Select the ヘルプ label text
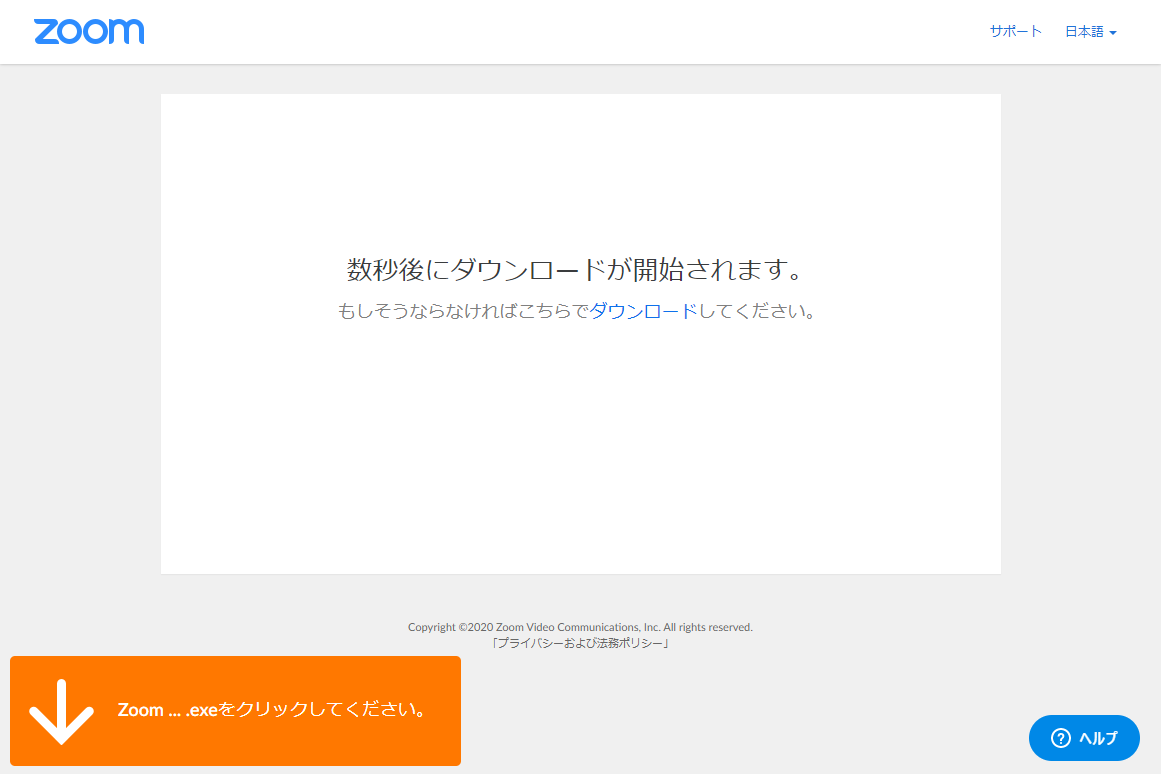The image size is (1161, 774). point(1097,738)
